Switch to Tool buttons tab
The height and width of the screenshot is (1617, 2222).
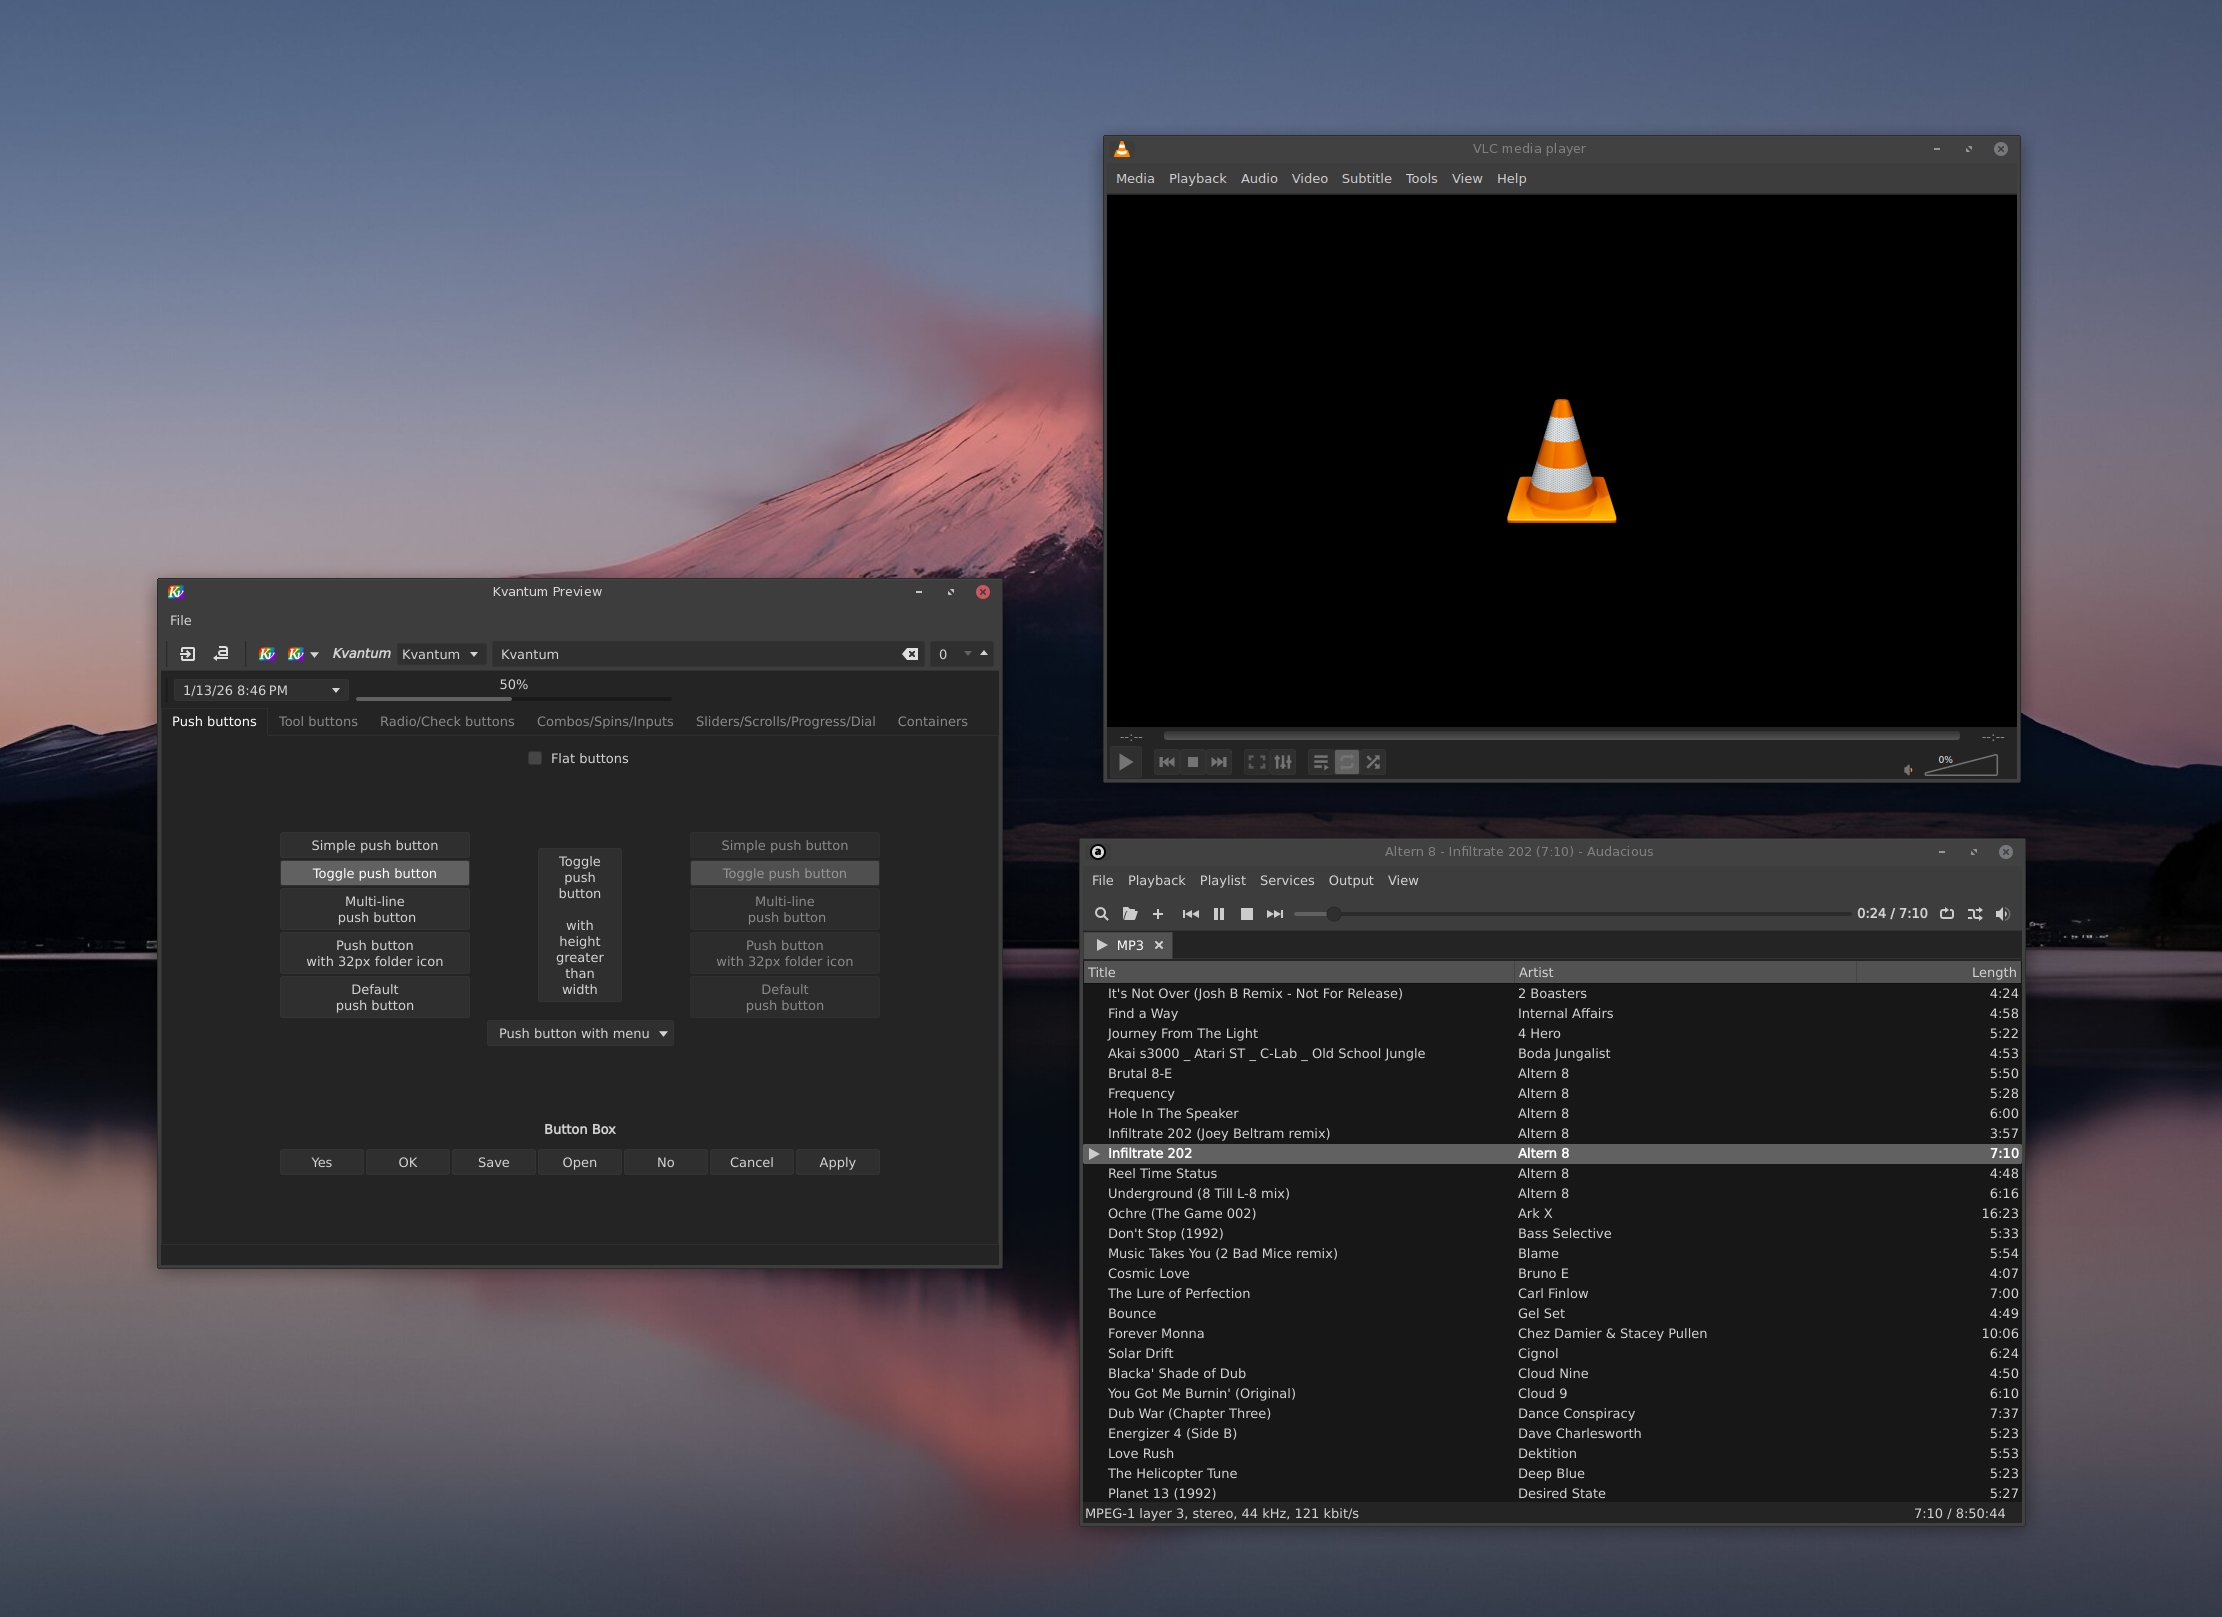point(318,721)
